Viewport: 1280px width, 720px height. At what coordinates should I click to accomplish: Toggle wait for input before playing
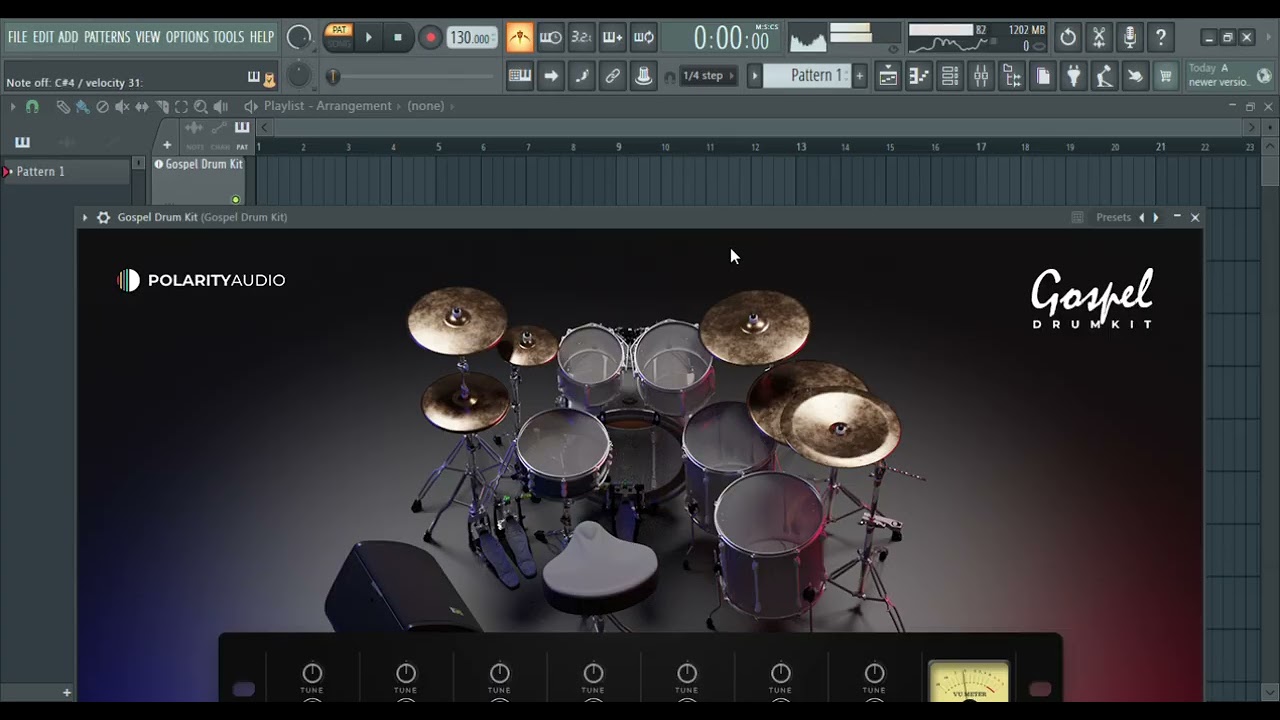[x=550, y=38]
